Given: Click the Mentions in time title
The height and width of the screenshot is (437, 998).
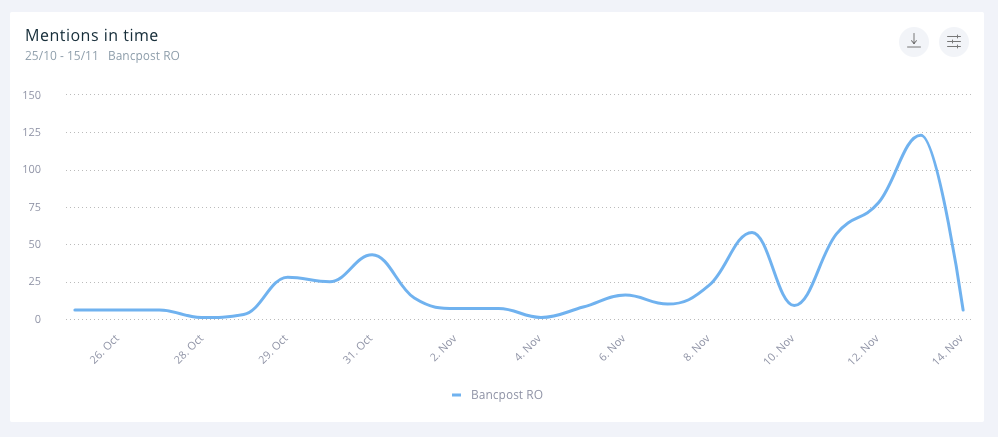Looking at the screenshot, I should [x=92, y=35].
